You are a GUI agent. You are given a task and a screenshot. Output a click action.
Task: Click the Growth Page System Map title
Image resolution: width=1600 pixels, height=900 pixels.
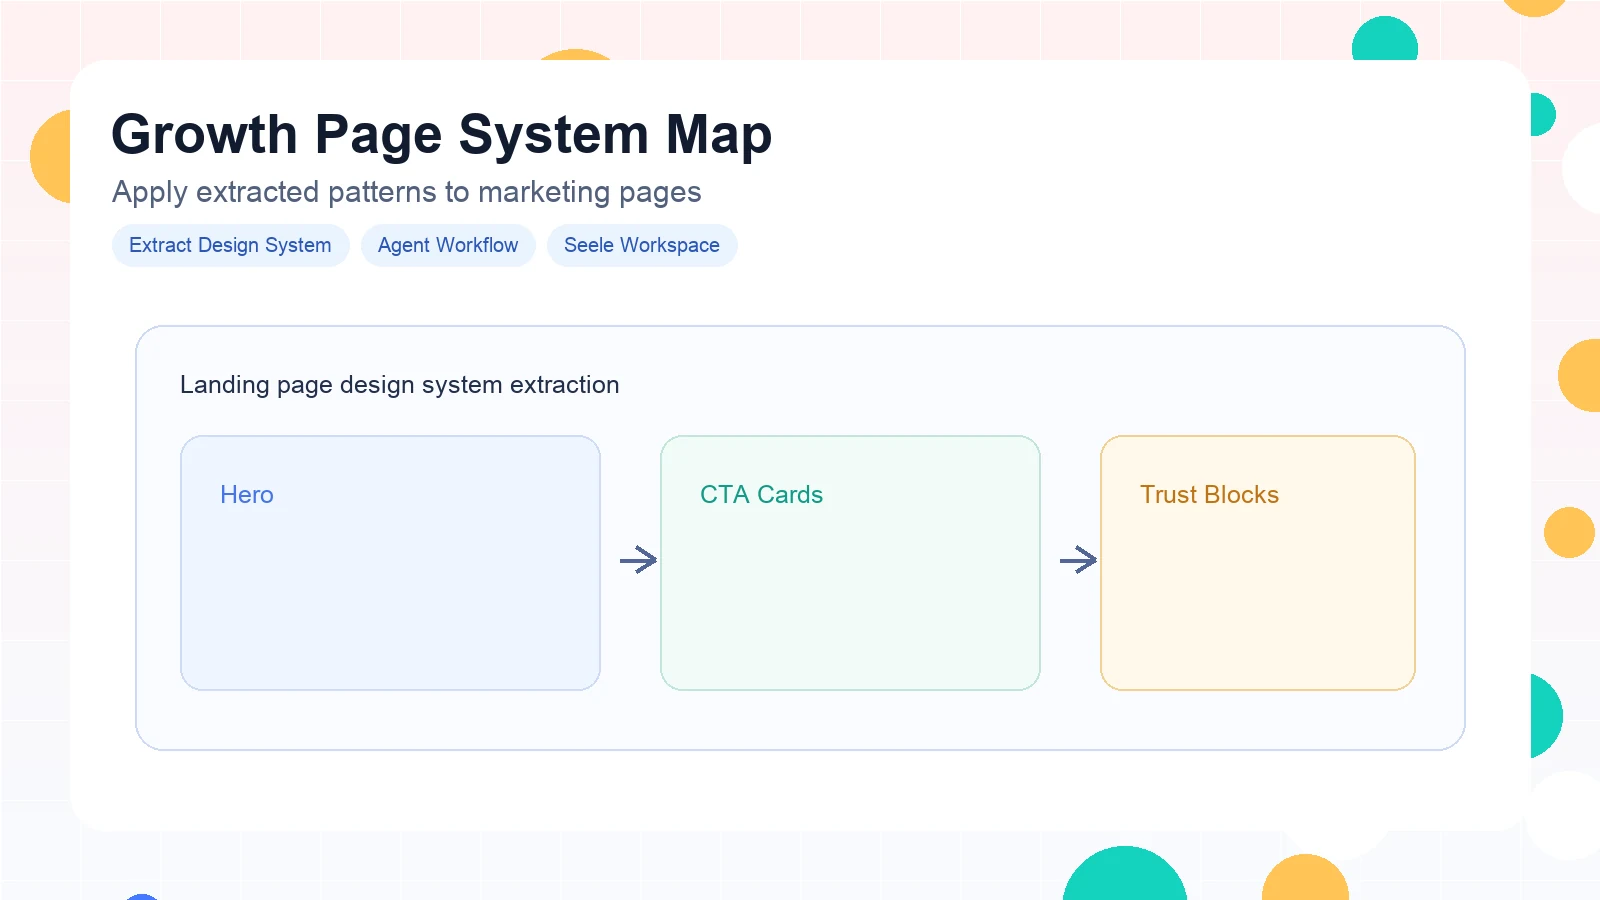pos(441,134)
